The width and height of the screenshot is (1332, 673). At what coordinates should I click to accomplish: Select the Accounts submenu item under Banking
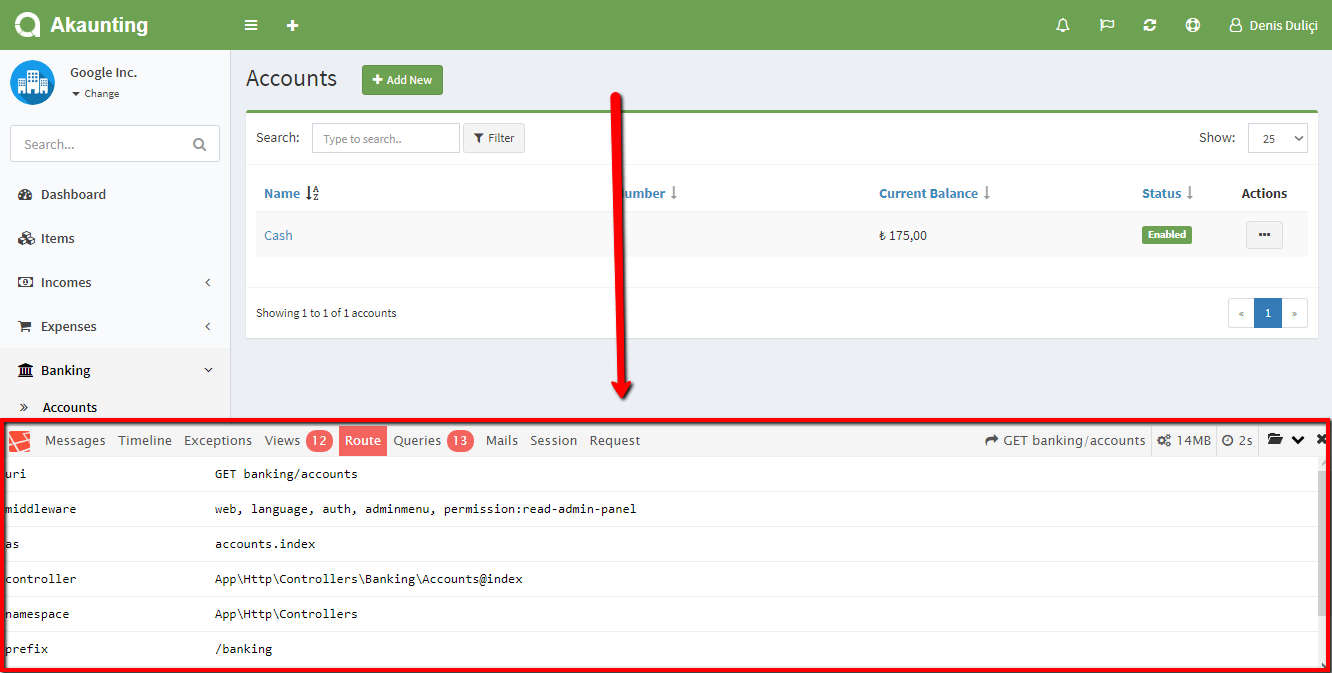click(x=70, y=407)
